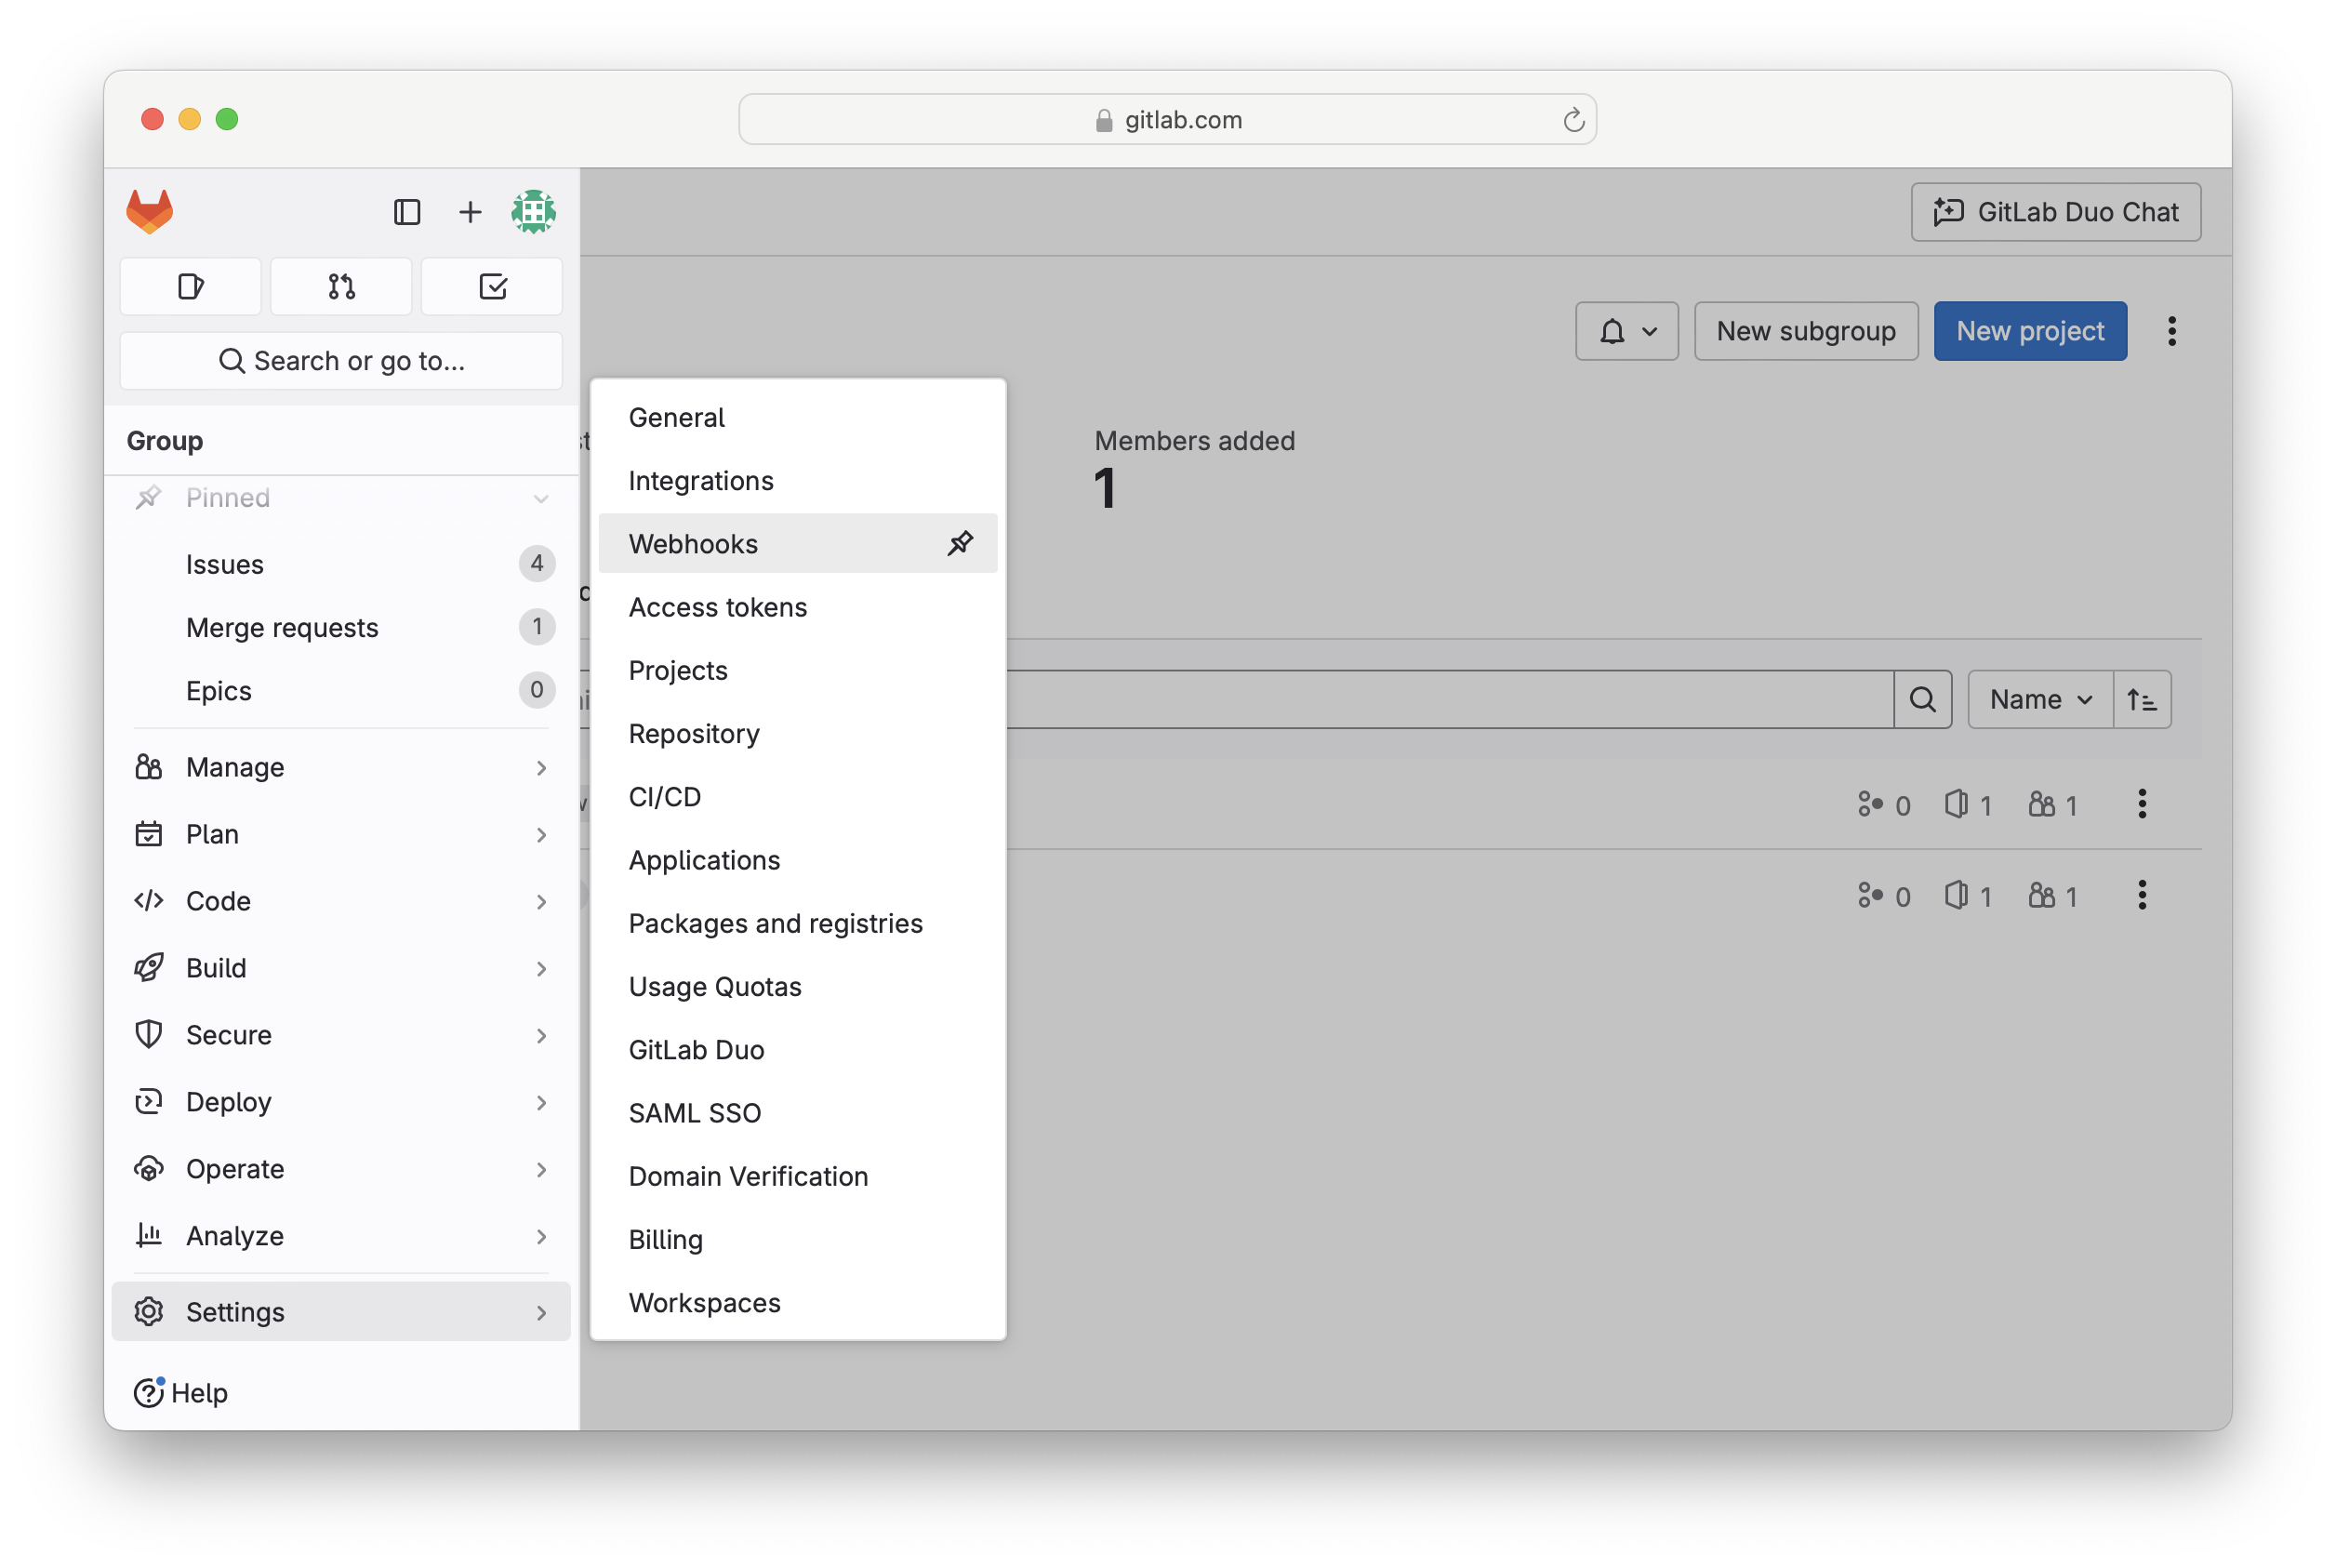The image size is (2336, 1568).
Task: Toggle the sort direction button
Action: [x=2141, y=699]
